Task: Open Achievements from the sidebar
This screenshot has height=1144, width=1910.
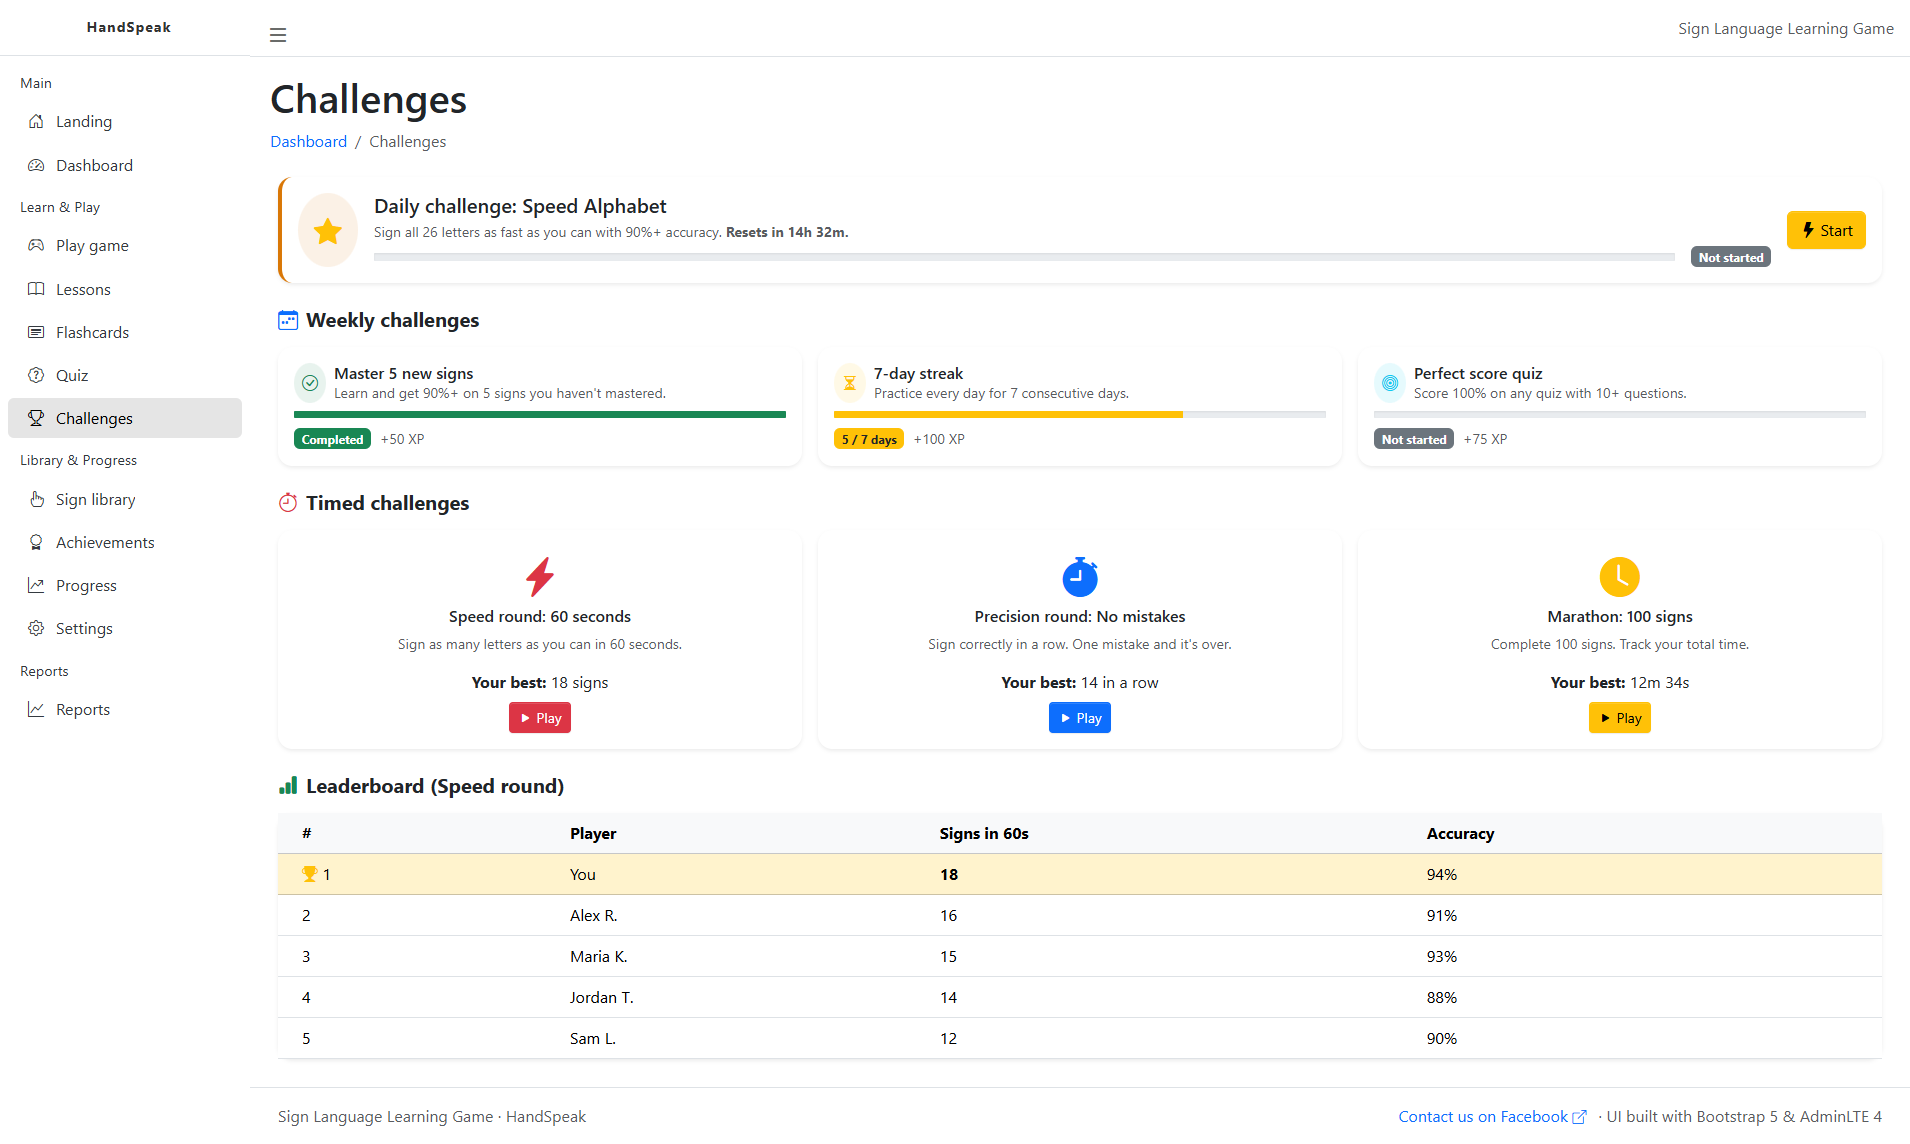Action: 105,542
